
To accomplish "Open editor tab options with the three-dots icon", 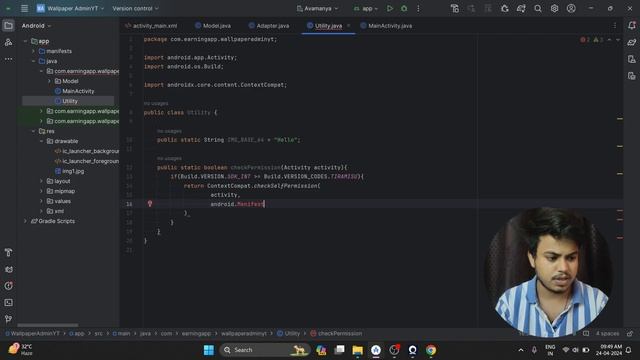I will tap(615, 26).
